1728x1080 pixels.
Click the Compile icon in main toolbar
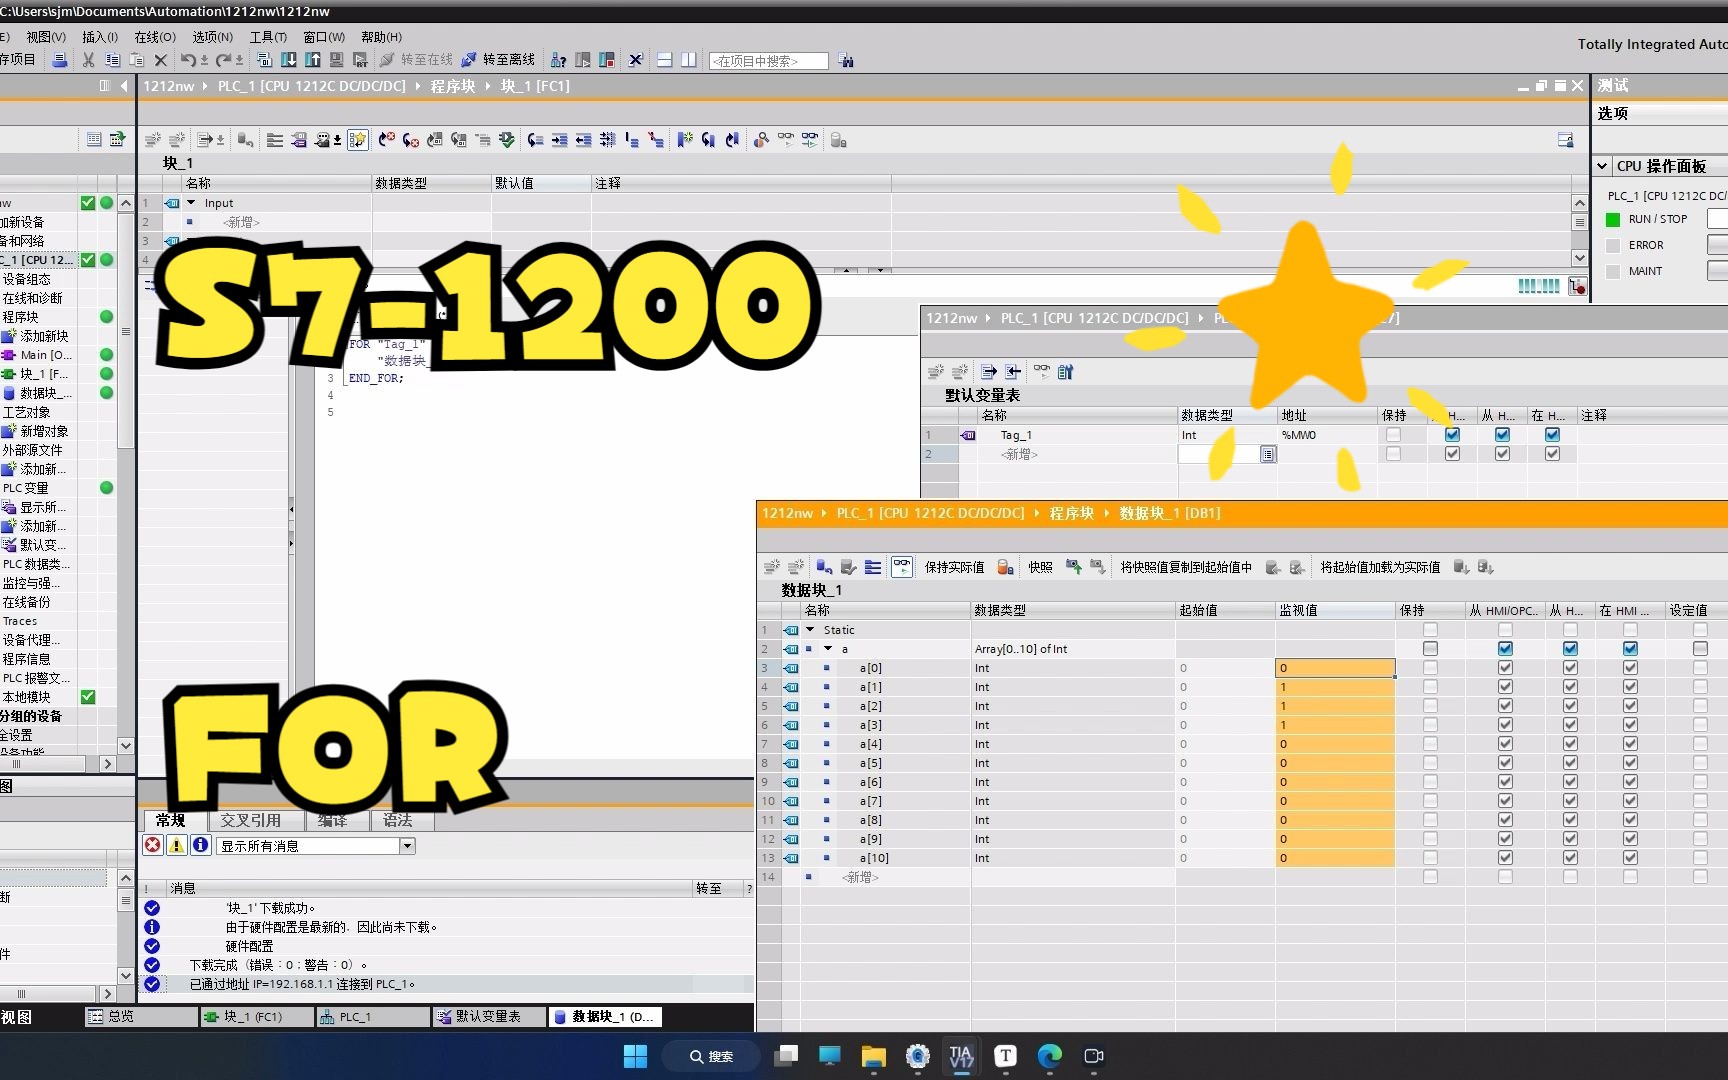tap(264, 60)
